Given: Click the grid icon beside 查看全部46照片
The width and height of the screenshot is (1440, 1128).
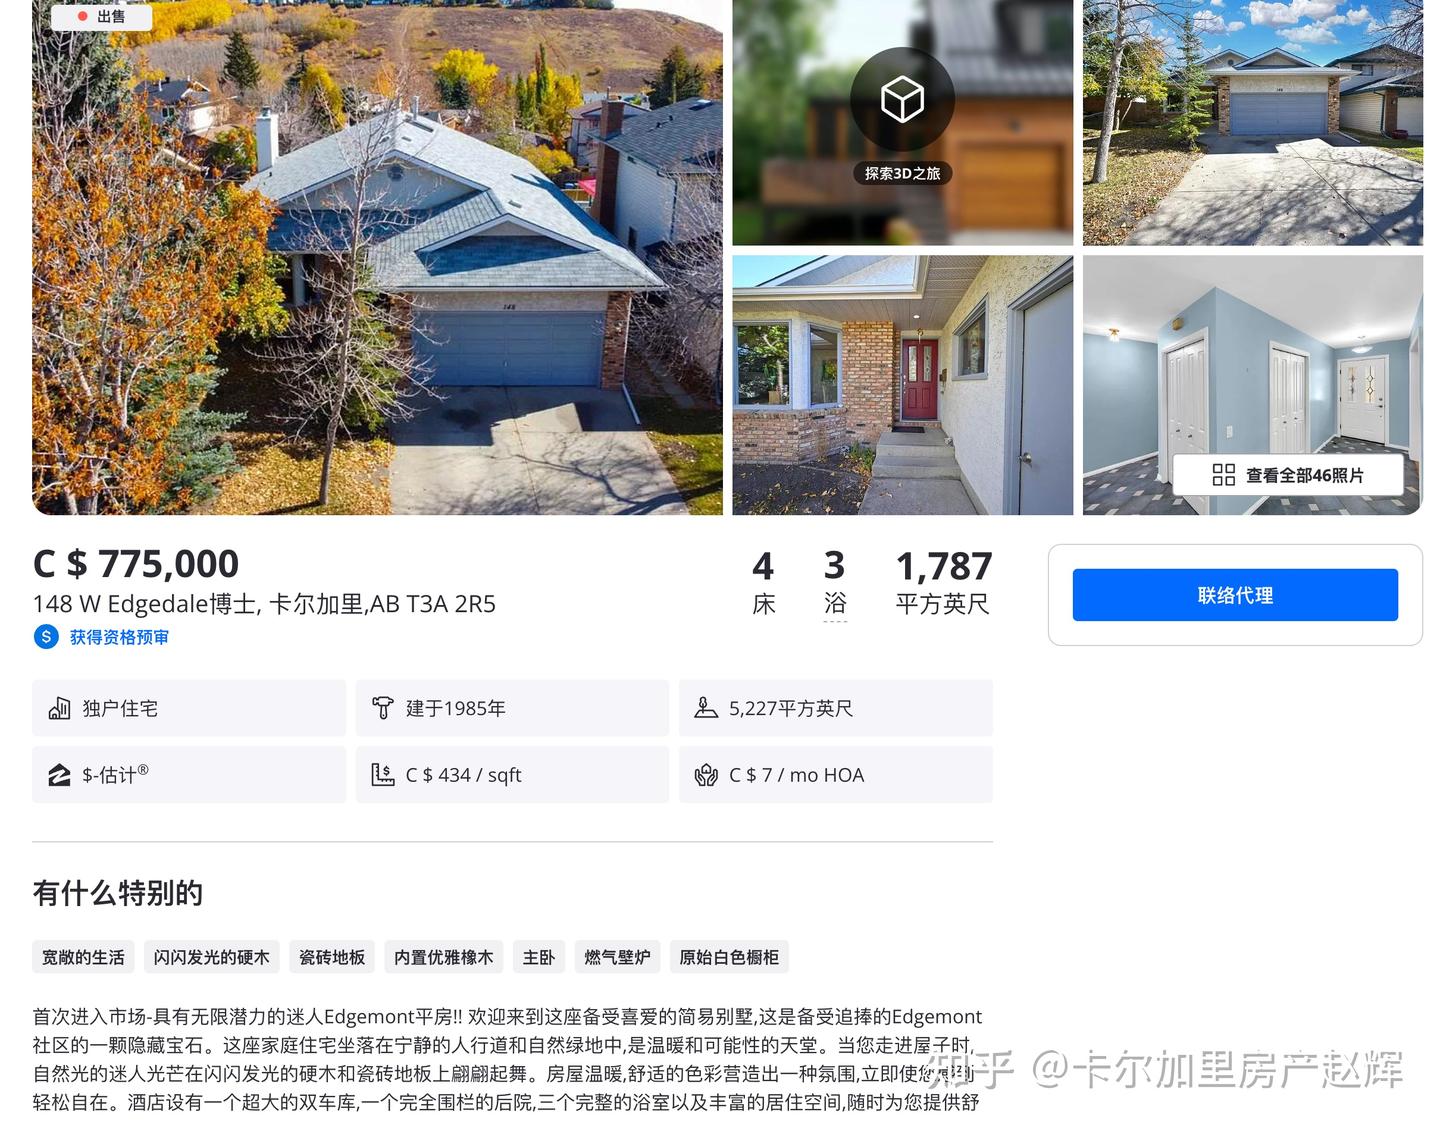Looking at the screenshot, I should point(1223,475).
